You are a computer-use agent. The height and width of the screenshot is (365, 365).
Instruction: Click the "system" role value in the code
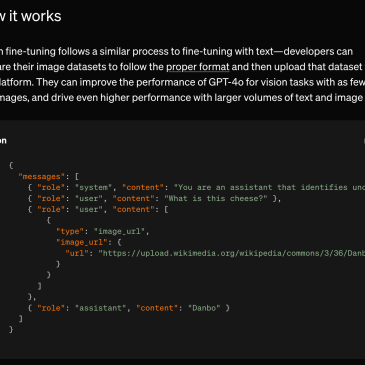click(x=93, y=187)
